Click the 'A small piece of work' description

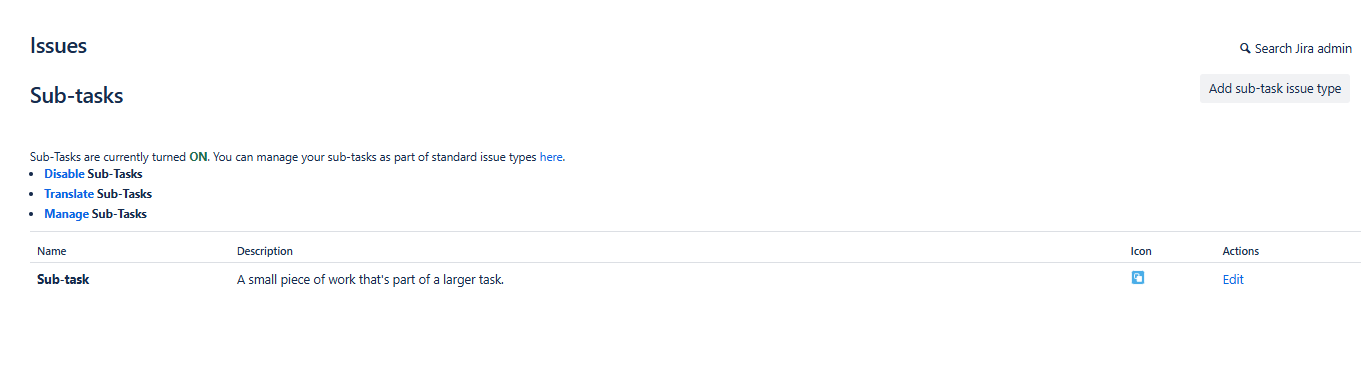(370, 280)
